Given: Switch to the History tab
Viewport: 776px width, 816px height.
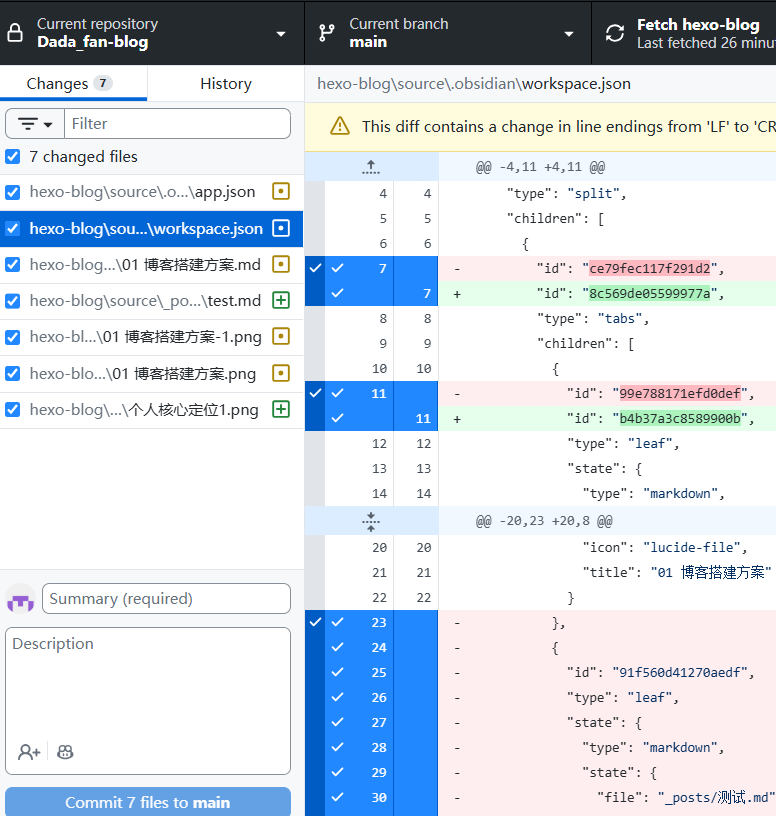Looking at the screenshot, I should tap(225, 84).
